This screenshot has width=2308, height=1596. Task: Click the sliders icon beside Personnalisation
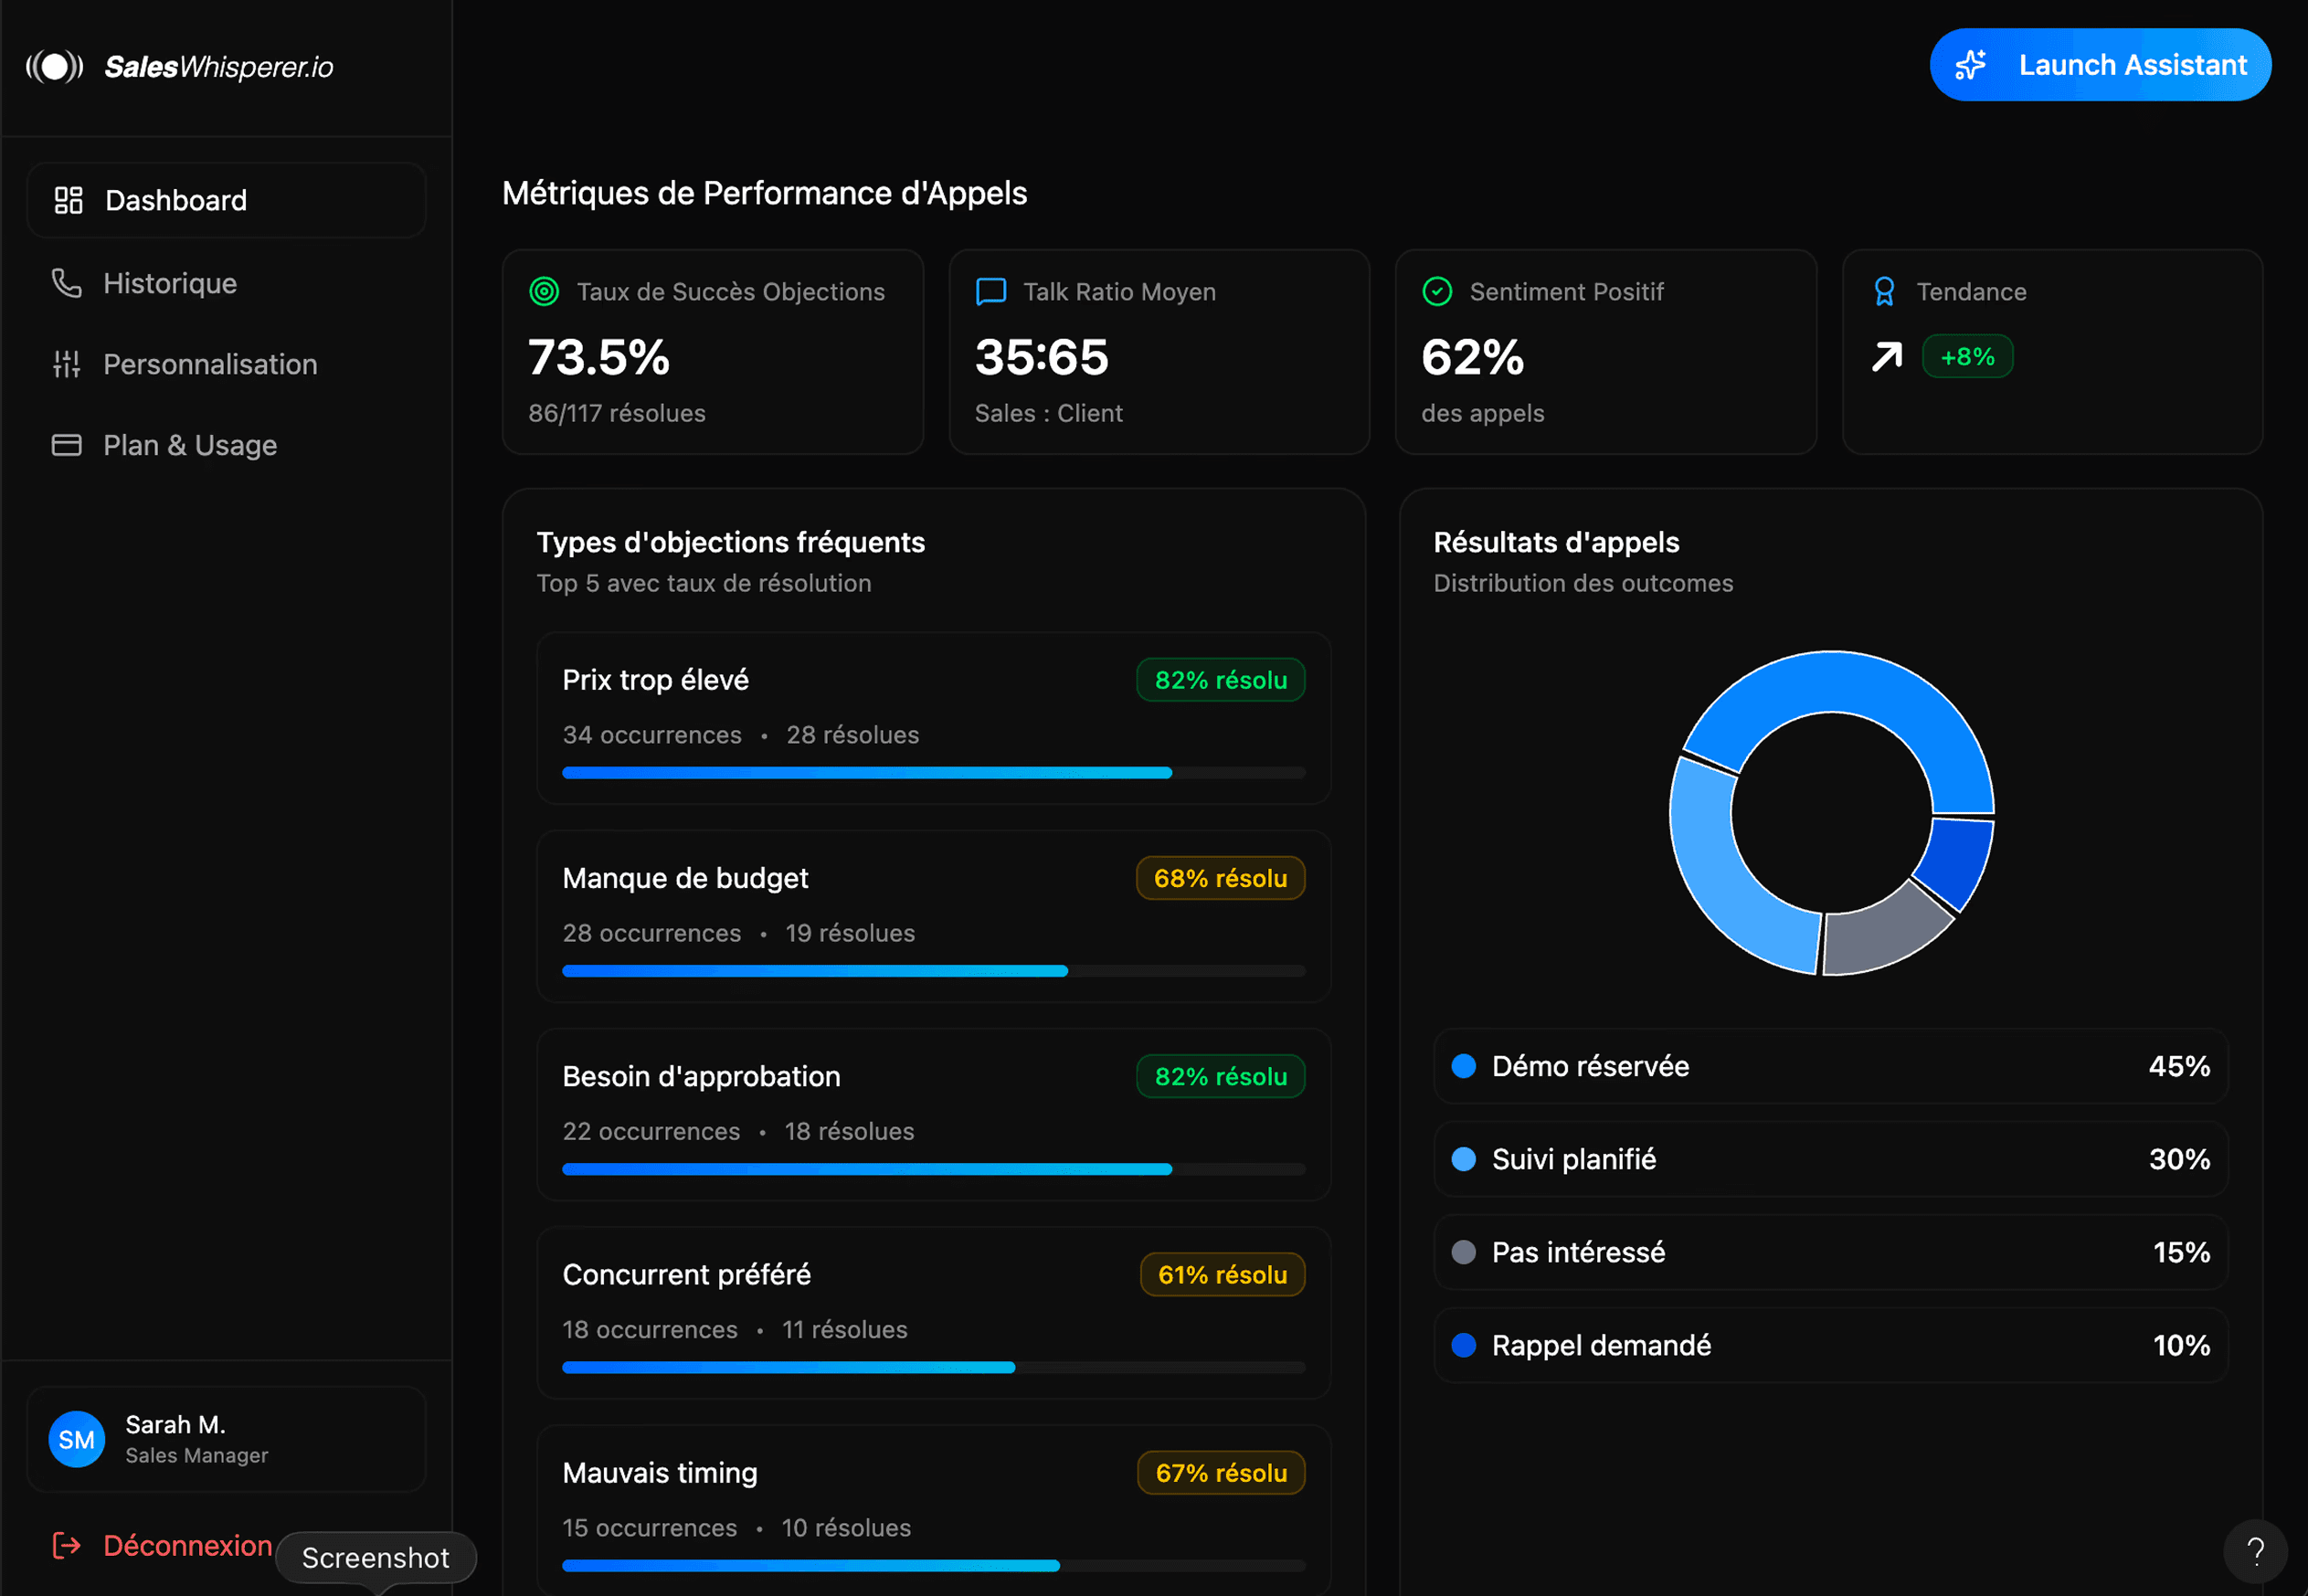click(x=66, y=364)
